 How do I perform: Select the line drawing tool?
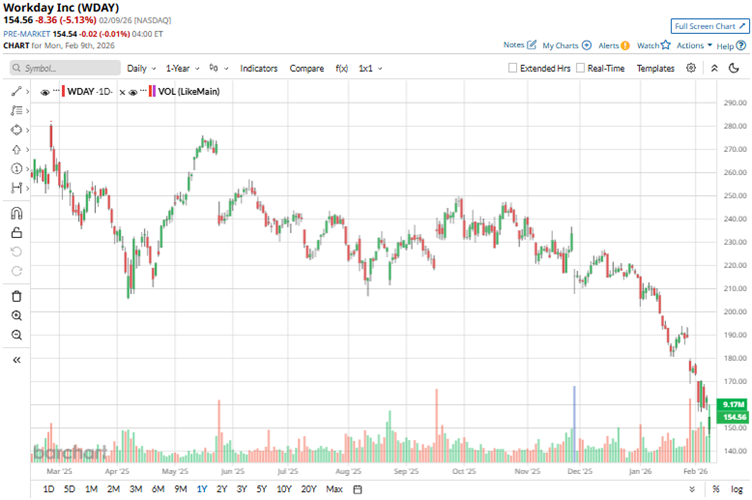(16, 91)
